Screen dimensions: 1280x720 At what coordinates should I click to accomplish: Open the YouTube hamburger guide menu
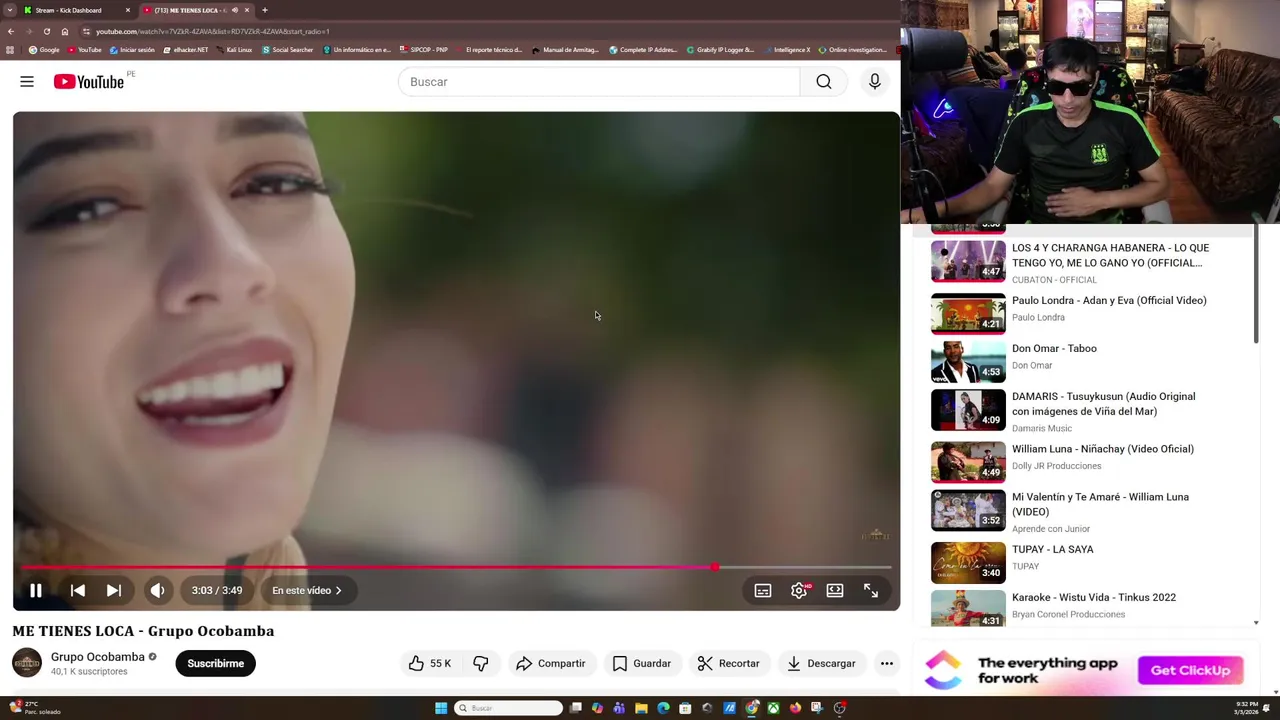(x=27, y=82)
